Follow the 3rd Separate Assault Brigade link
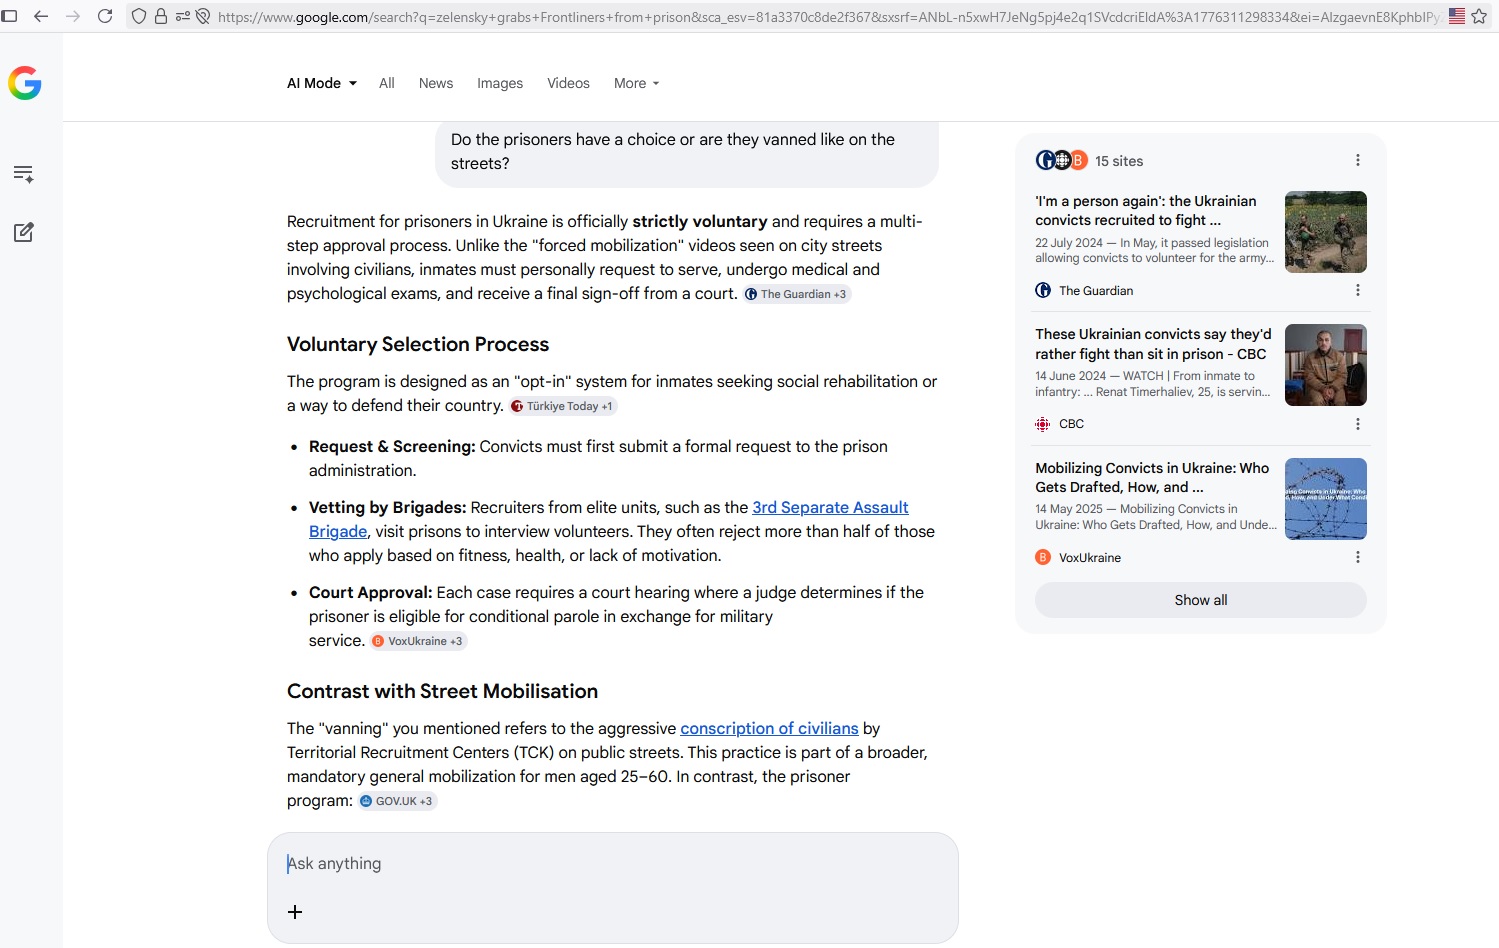 point(830,507)
